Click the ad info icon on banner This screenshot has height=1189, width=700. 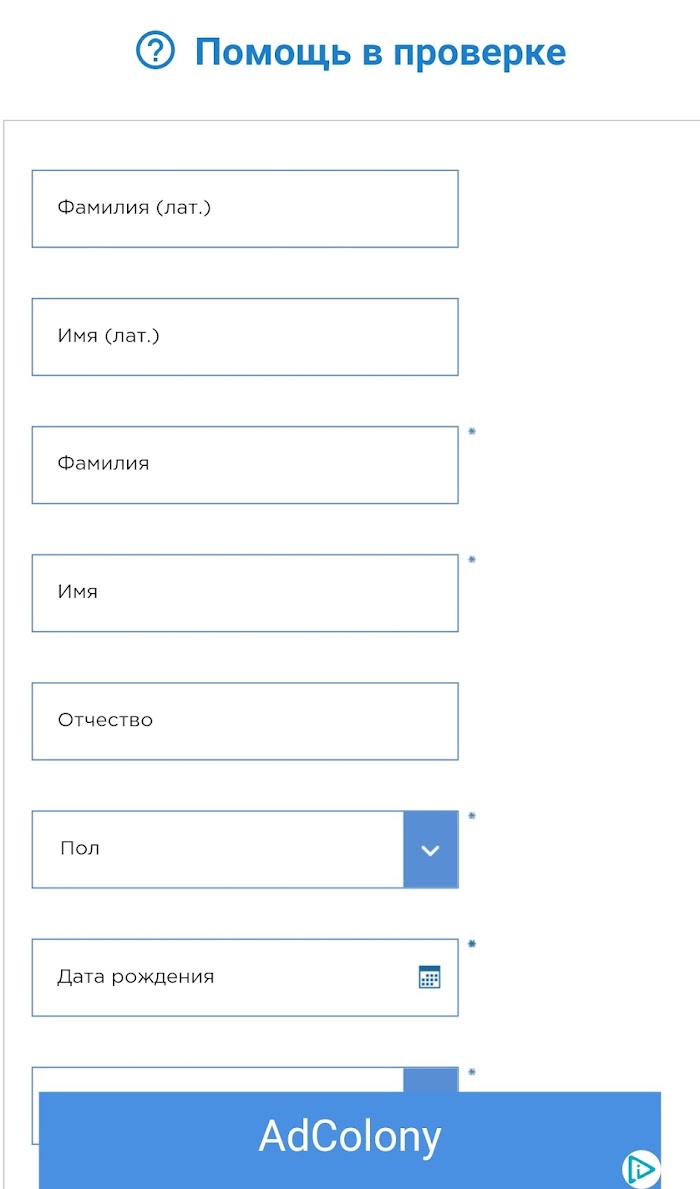tap(641, 1169)
